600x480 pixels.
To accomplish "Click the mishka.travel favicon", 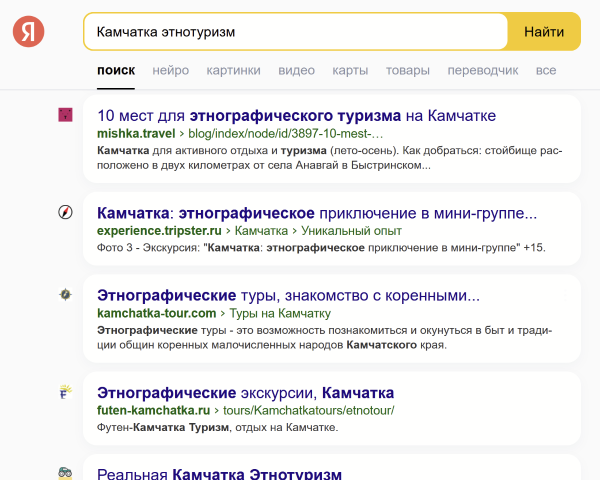I will tap(65, 115).
